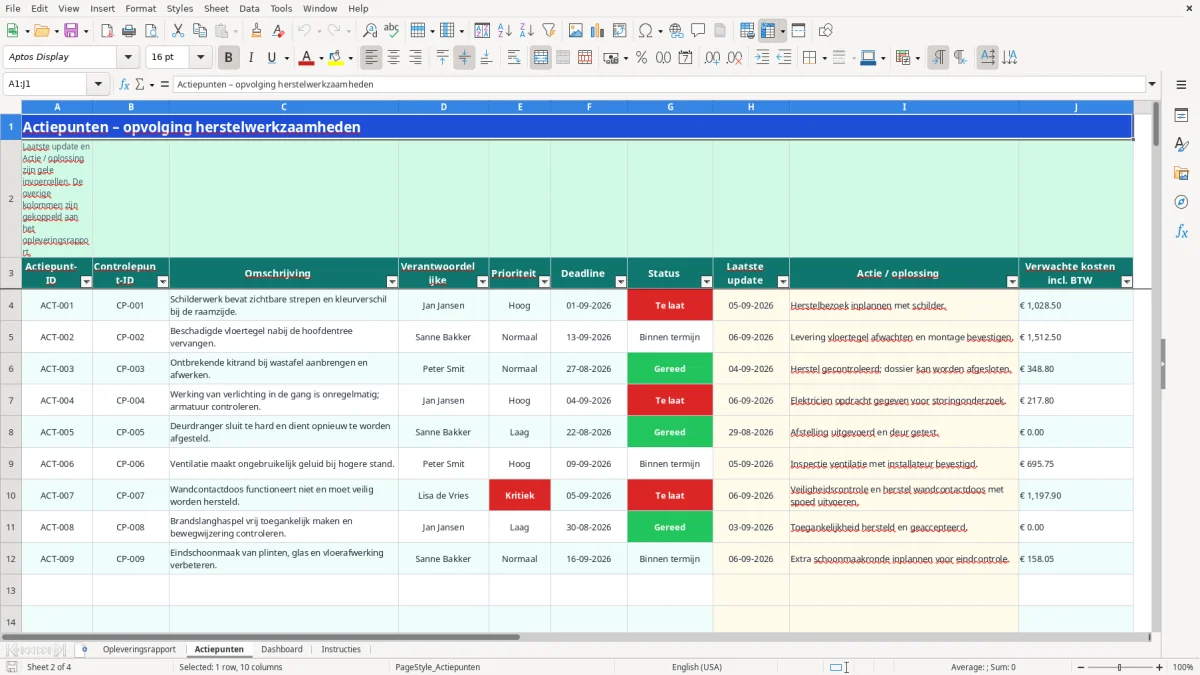This screenshot has width=1200, height=675.
Task: Insert a hyperlink
Action: tap(676, 31)
